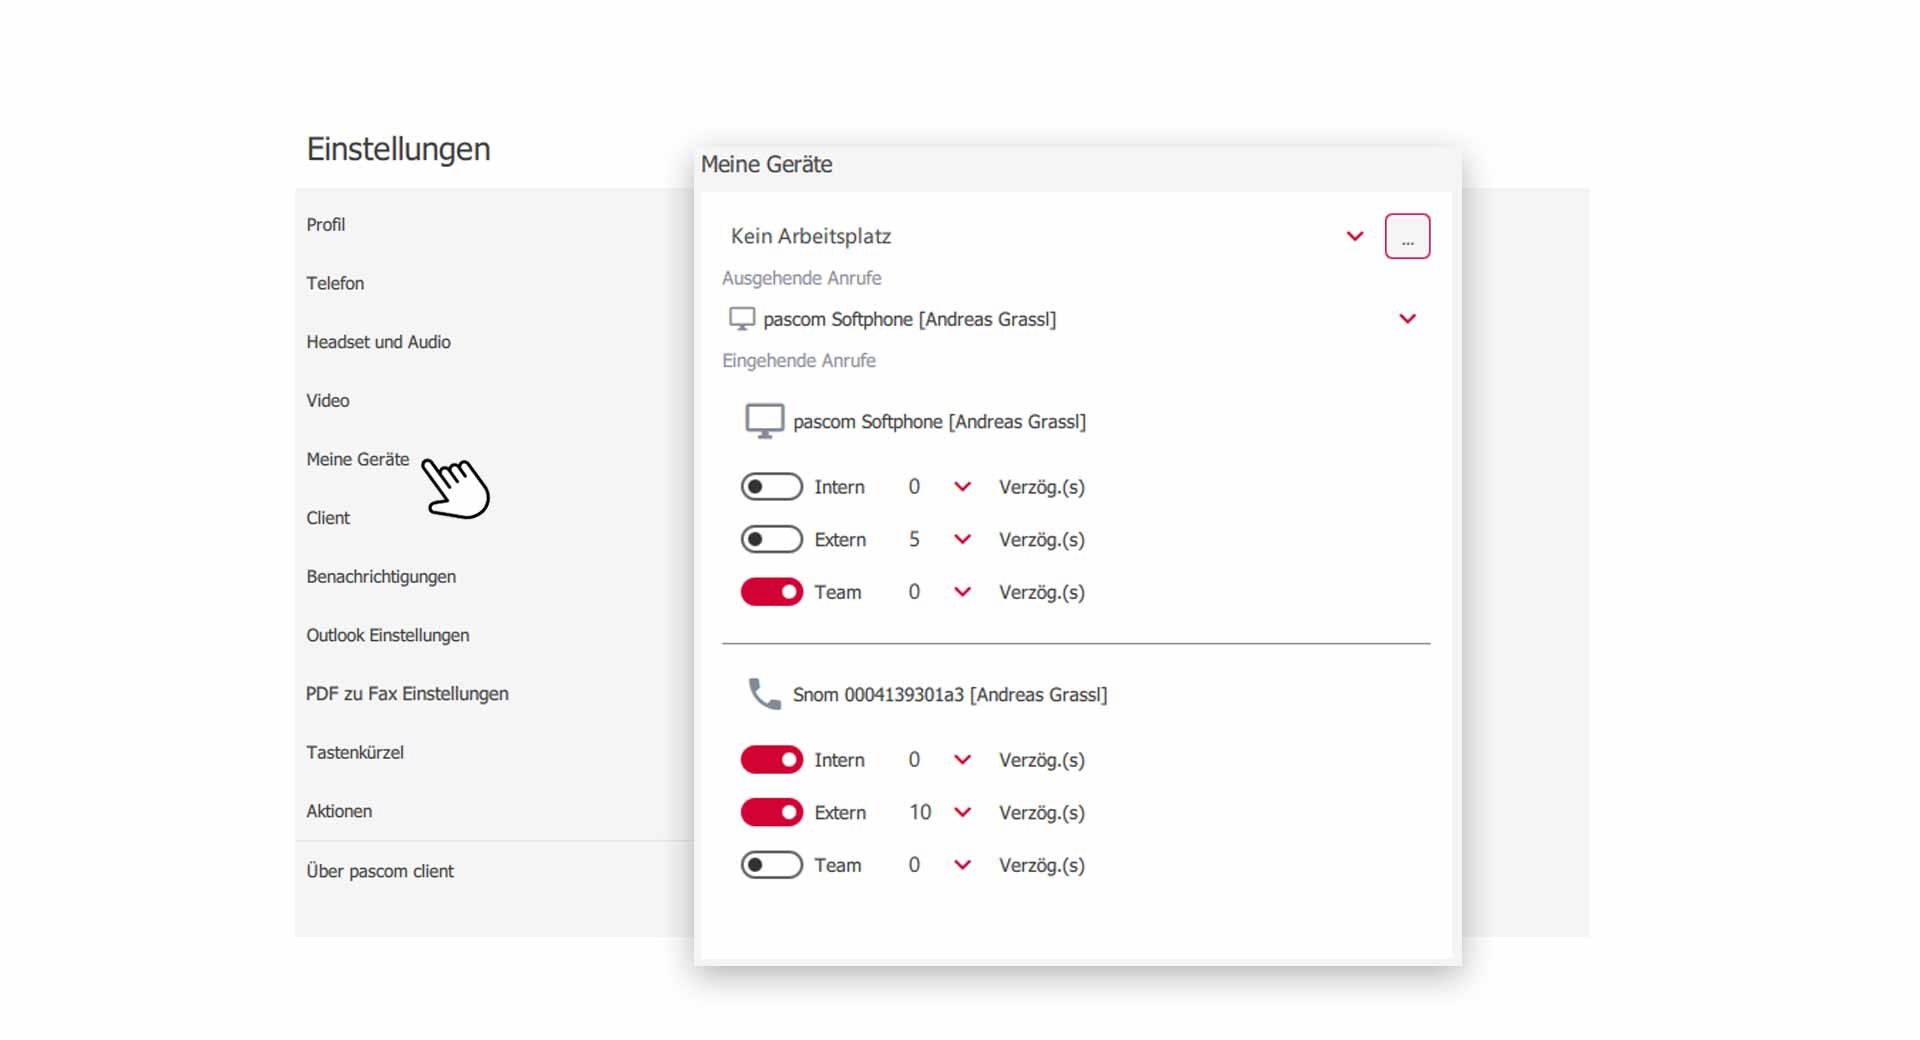The height and width of the screenshot is (1040, 1920).
Task: Click the Softphone Extern delay value 5
Action: click(914, 540)
